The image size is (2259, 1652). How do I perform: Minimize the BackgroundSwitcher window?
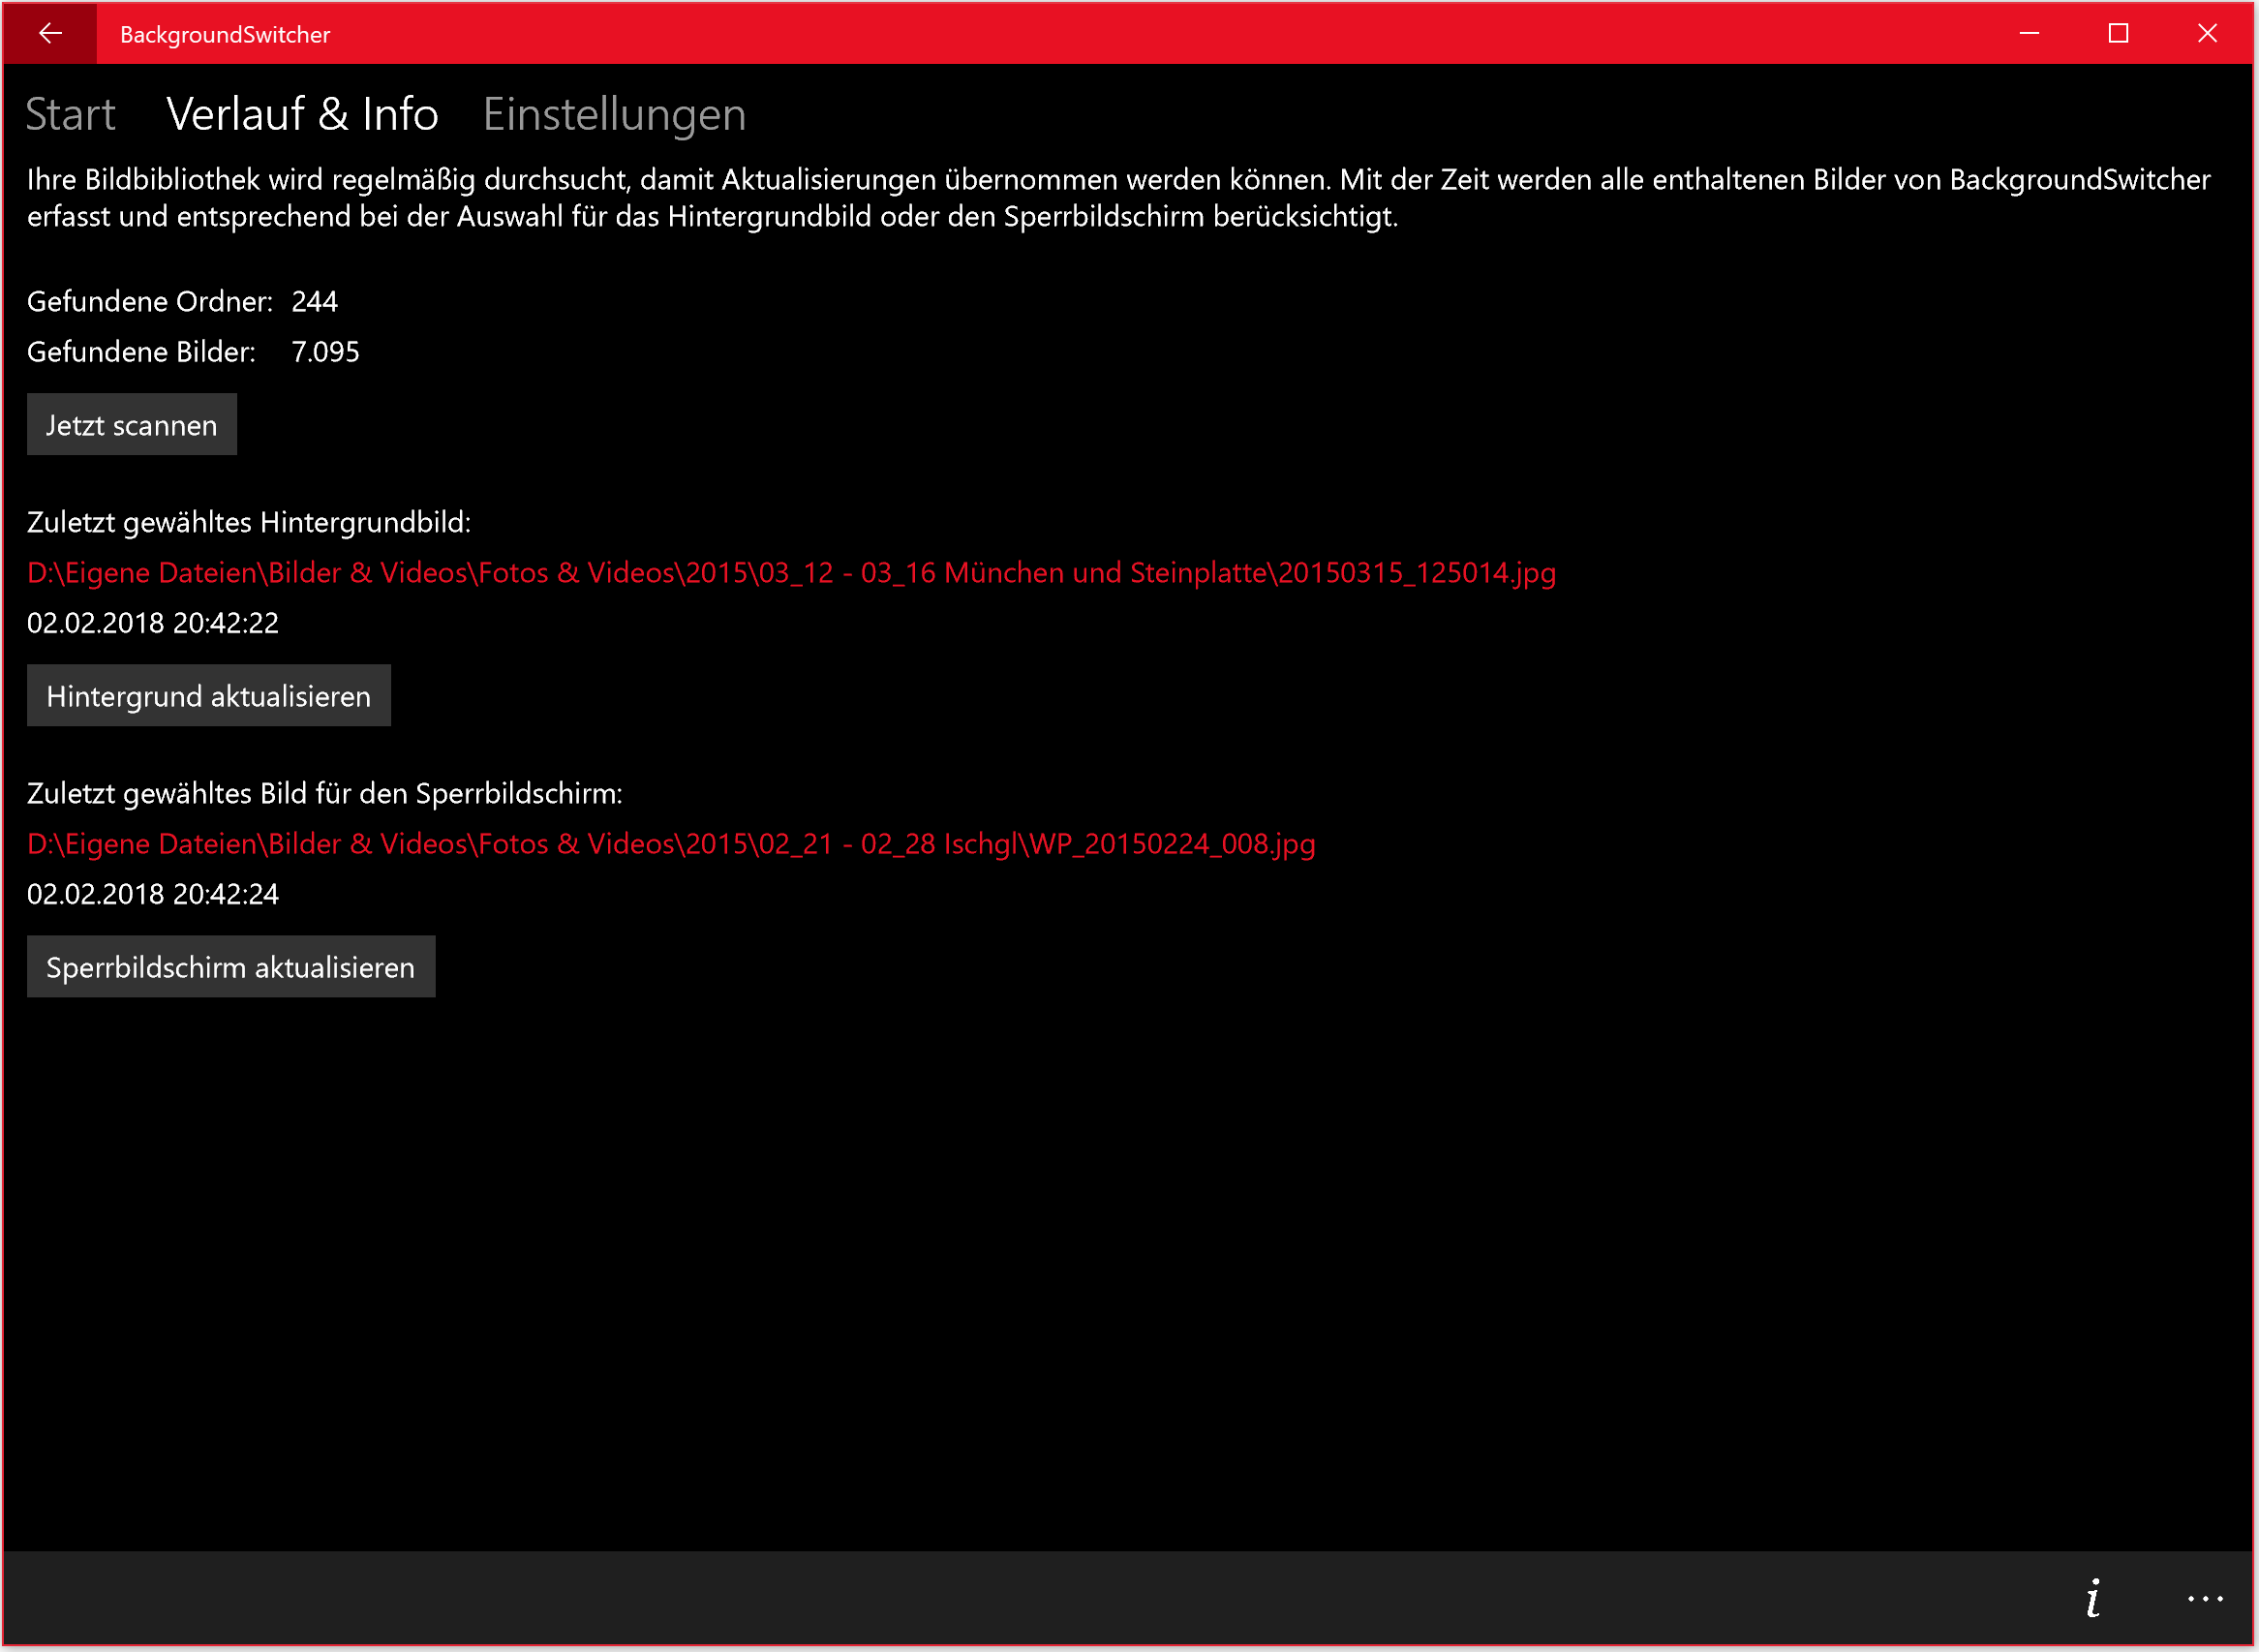pyautogui.click(x=2029, y=34)
